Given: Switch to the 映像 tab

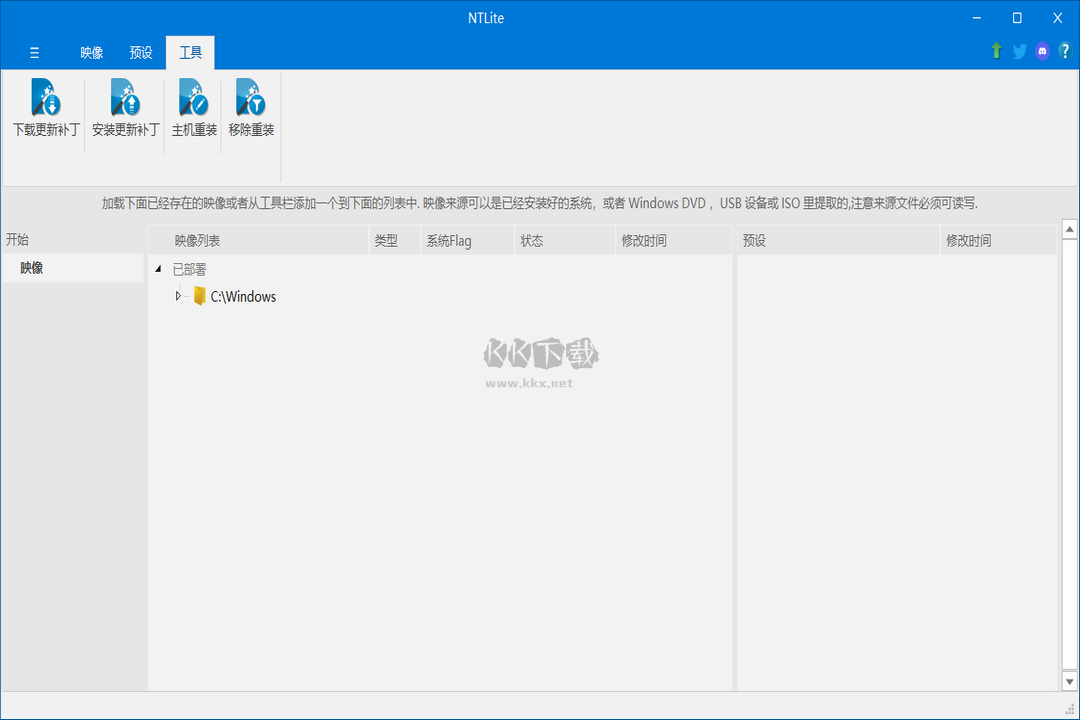Looking at the screenshot, I should pyautogui.click(x=91, y=52).
